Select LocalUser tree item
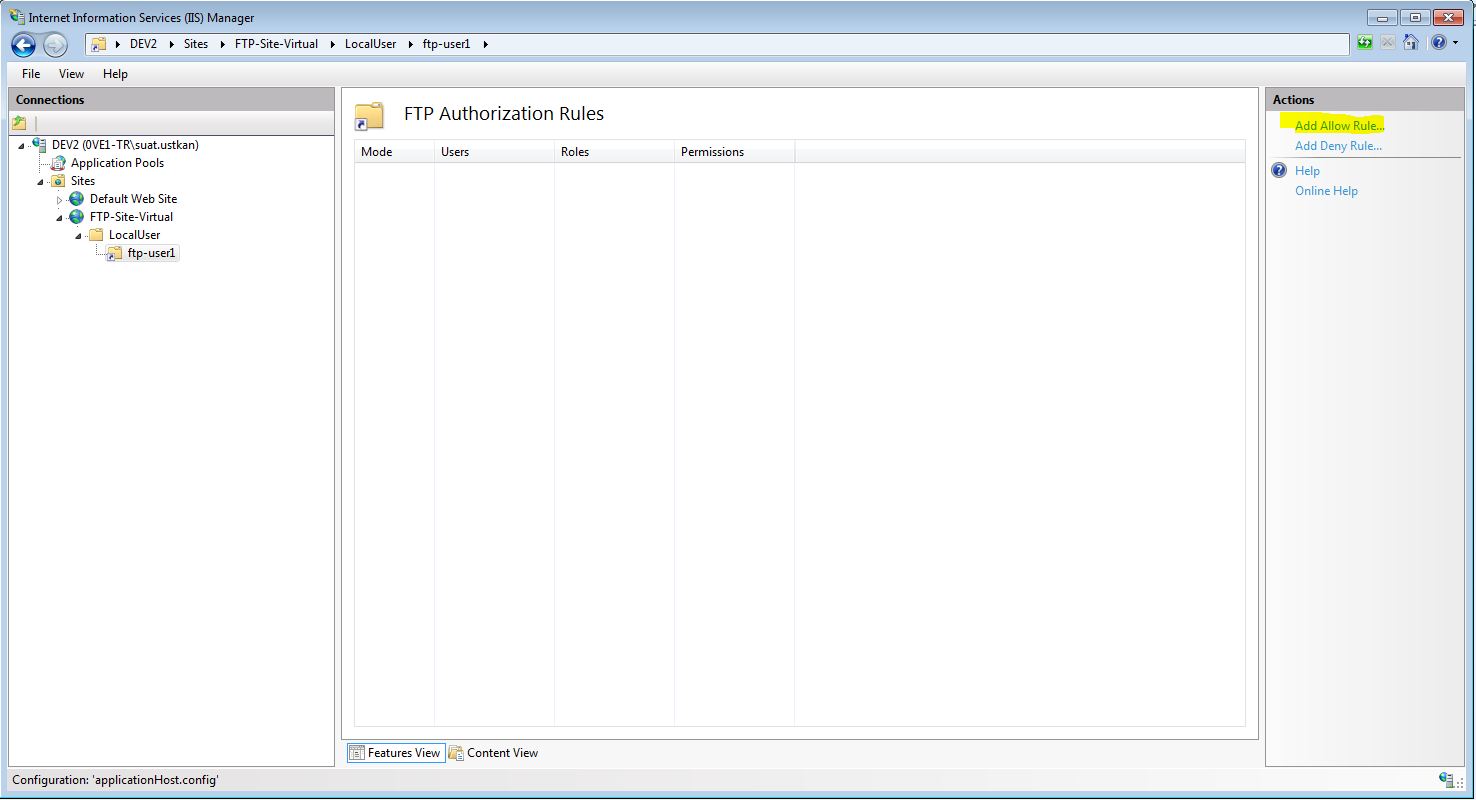The height and width of the screenshot is (800, 1476). tap(134, 235)
